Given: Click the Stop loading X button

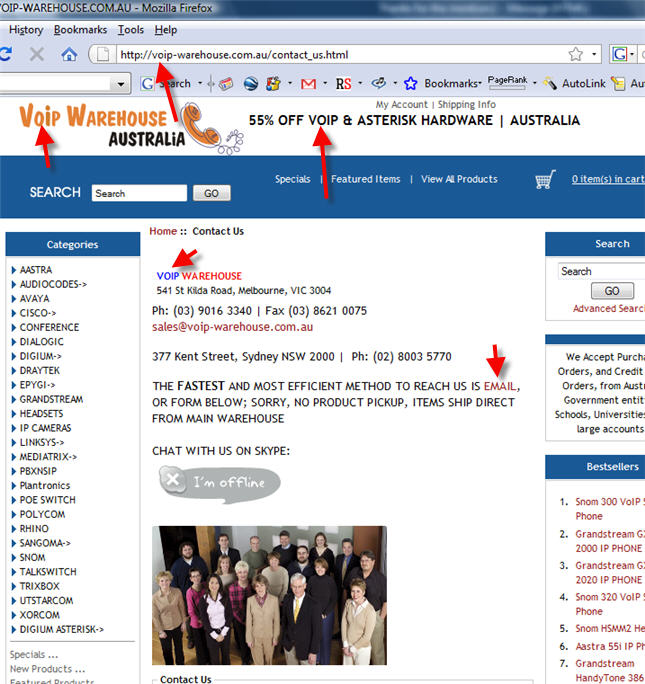Looking at the screenshot, I should [x=36, y=54].
